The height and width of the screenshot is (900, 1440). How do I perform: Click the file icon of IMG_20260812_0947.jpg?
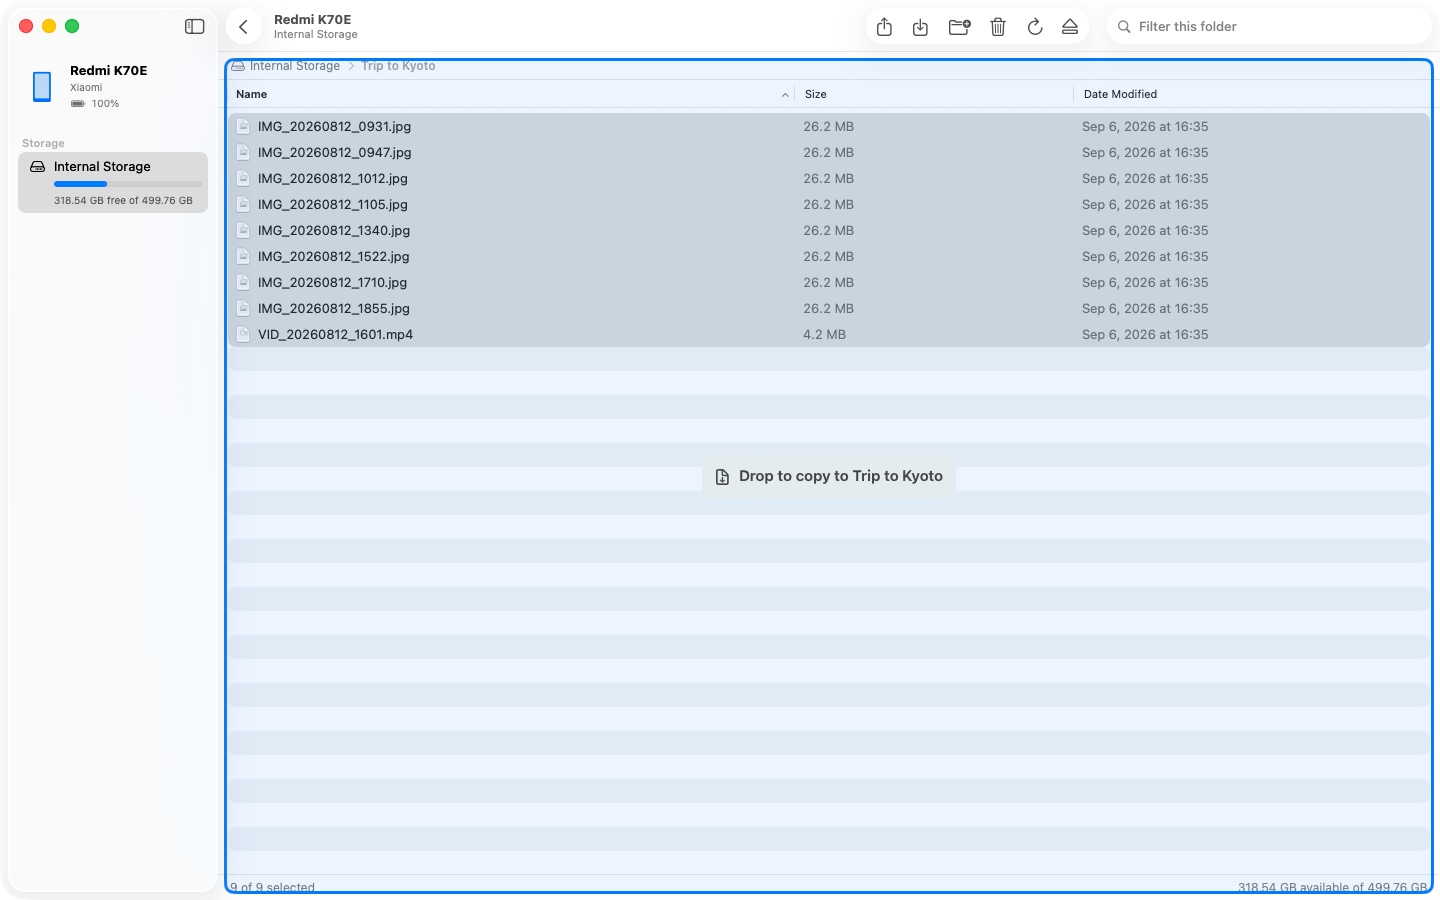243,153
